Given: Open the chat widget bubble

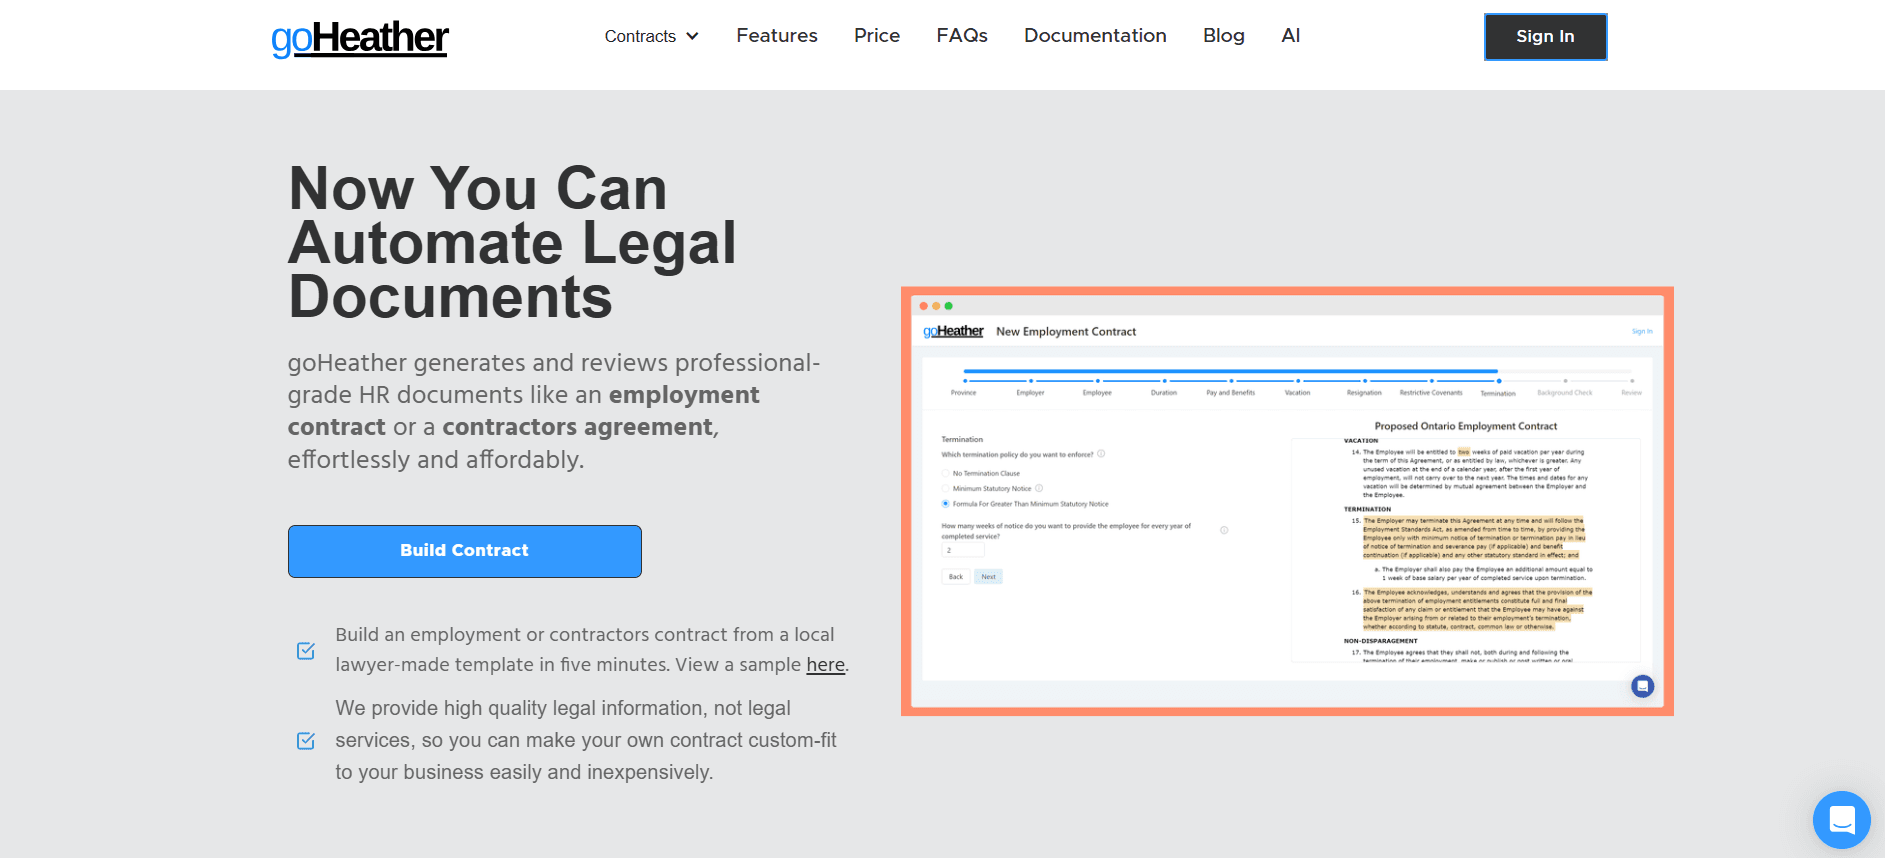Looking at the screenshot, I should 1841,820.
